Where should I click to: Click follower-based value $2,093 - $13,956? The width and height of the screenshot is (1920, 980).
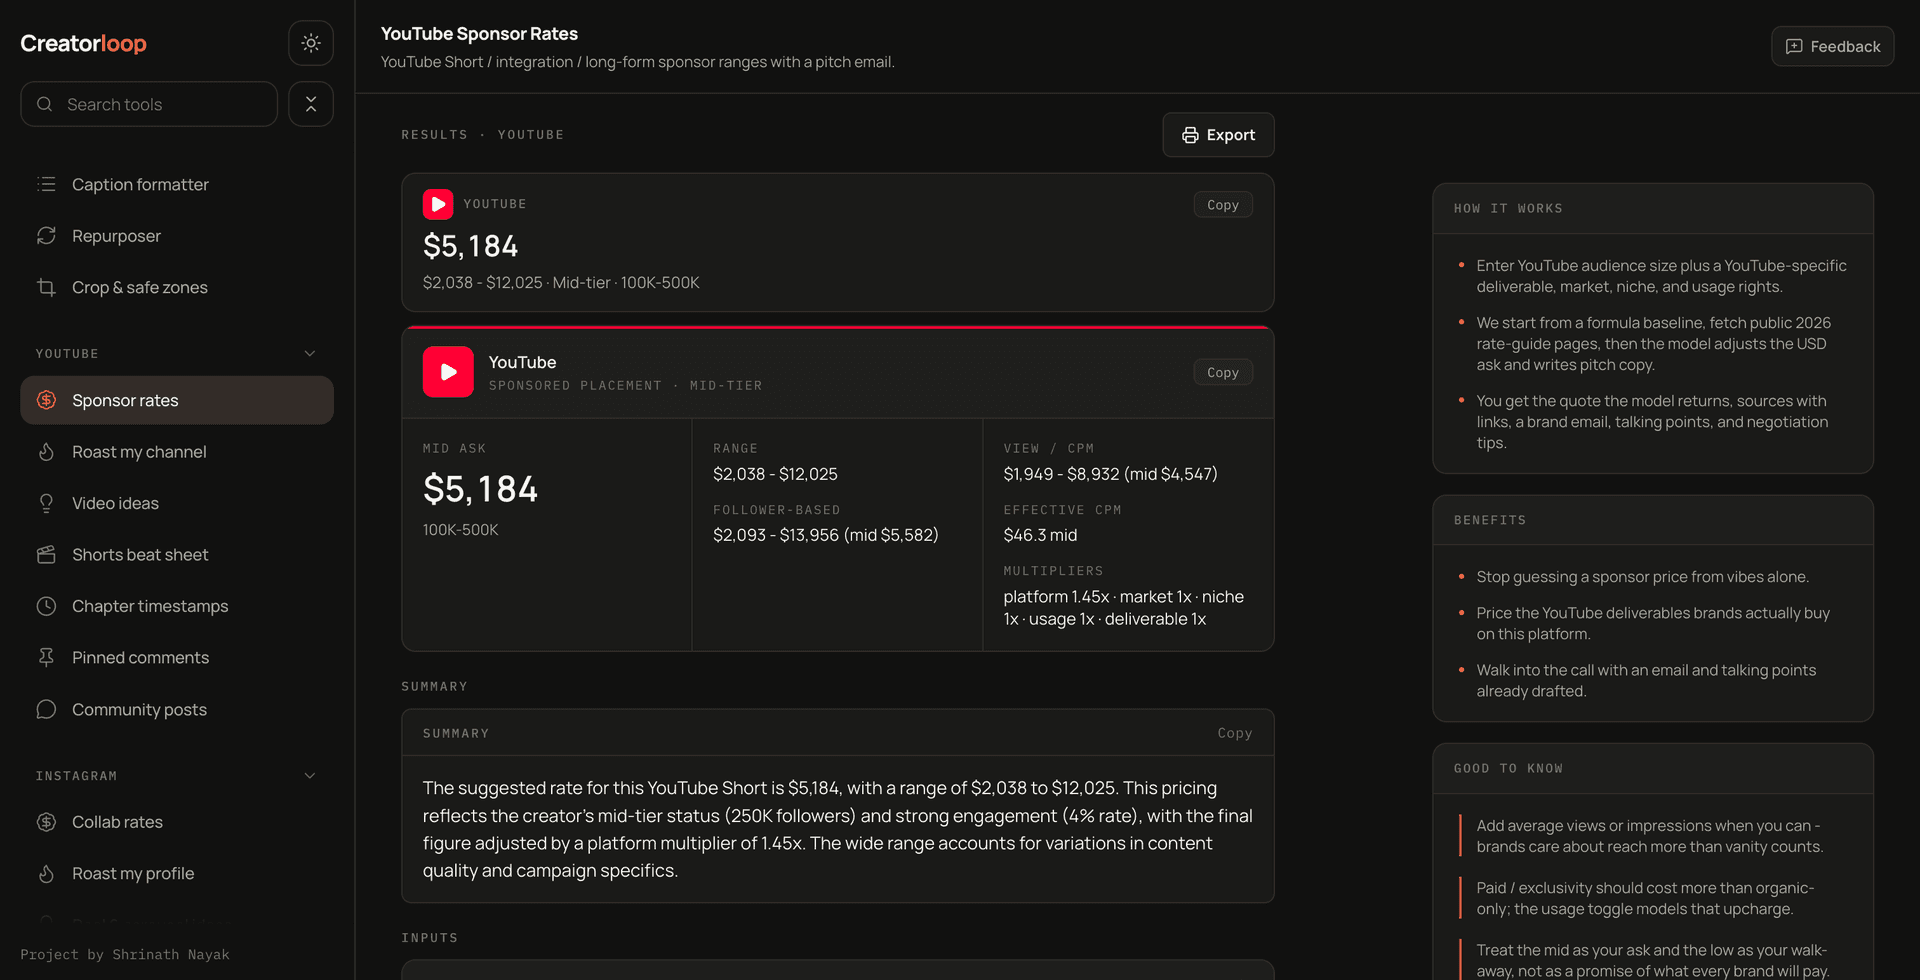coord(826,535)
